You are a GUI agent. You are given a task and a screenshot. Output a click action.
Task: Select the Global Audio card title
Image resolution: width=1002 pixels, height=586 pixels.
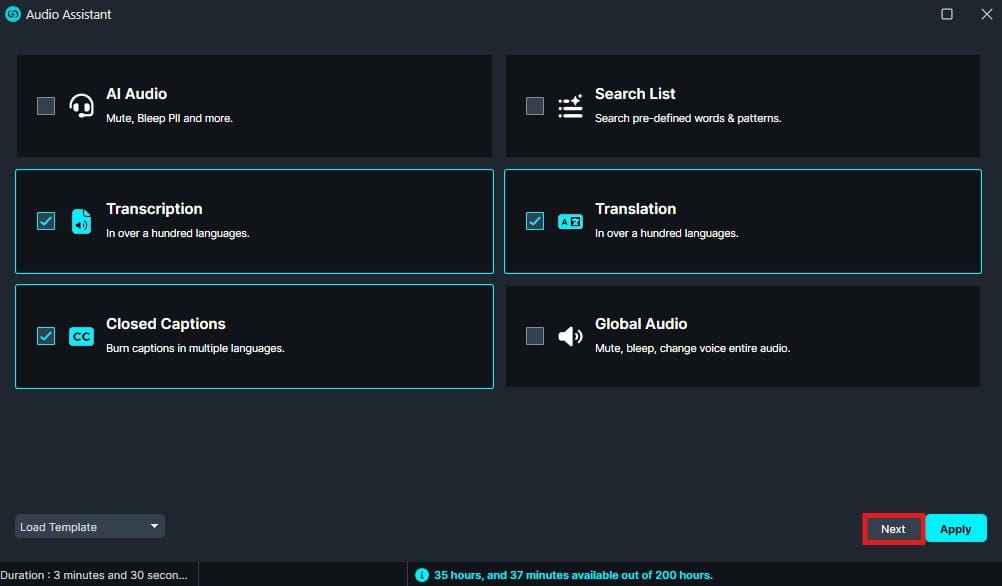(640, 324)
